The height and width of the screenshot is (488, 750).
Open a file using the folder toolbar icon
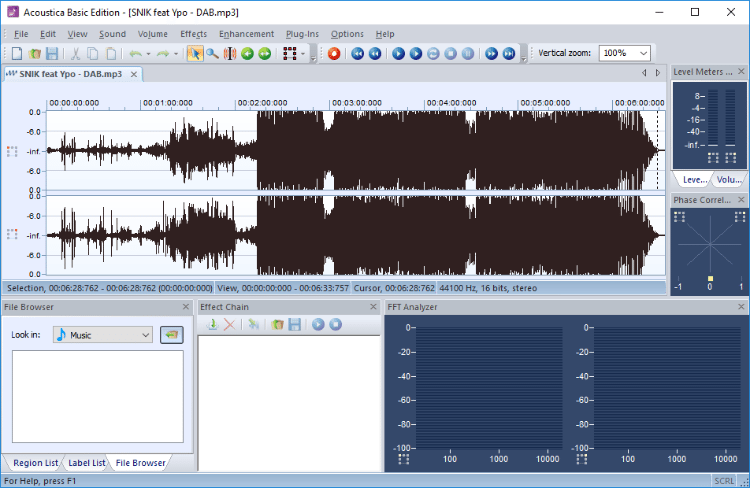(34, 53)
